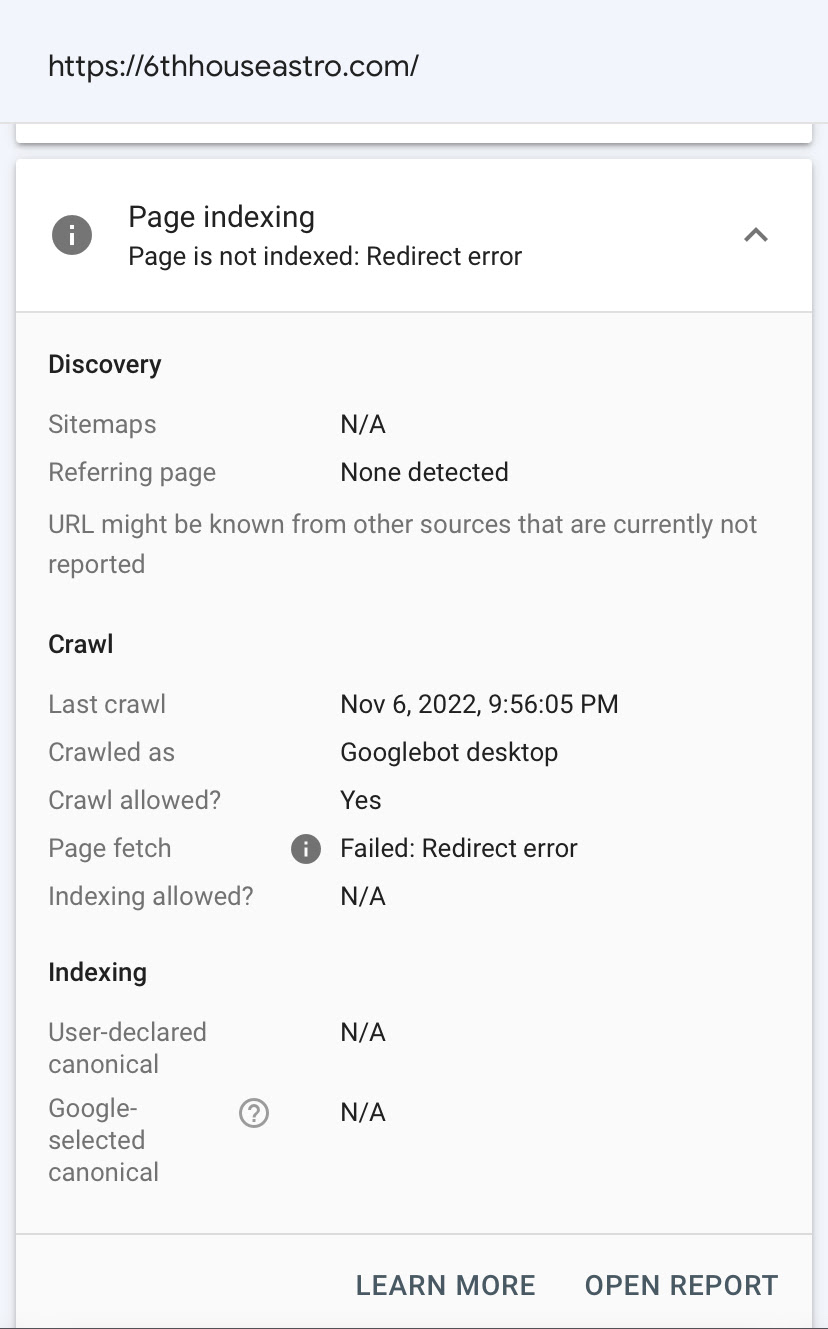Click the Crawl allowed 'Yes' value
The image size is (828, 1329).
pyautogui.click(x=360, y=800)
